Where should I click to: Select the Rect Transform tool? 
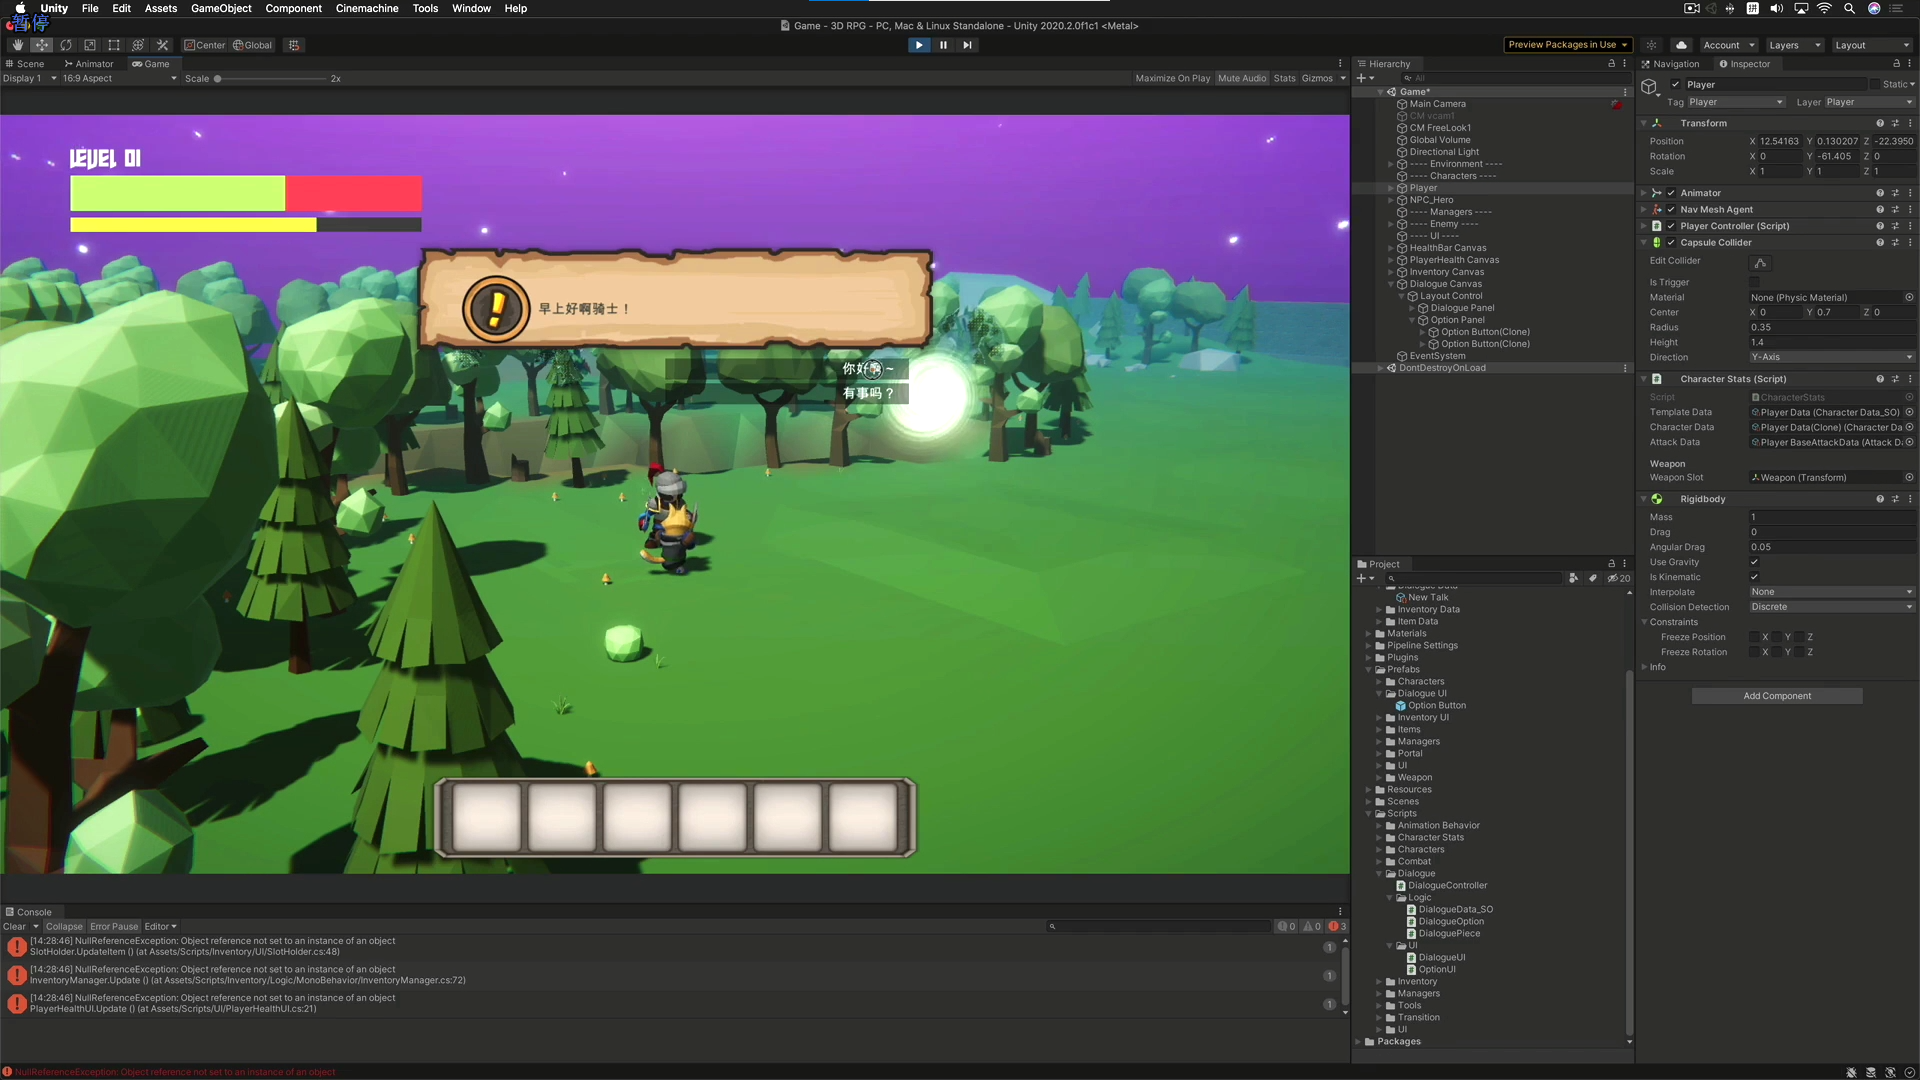coord(114,45)
